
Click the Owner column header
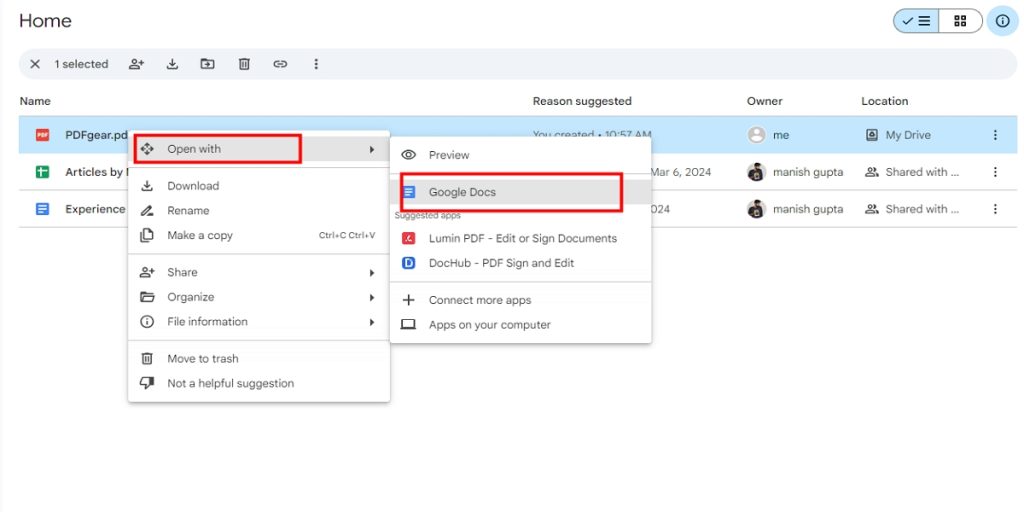(x=765, y=101)
